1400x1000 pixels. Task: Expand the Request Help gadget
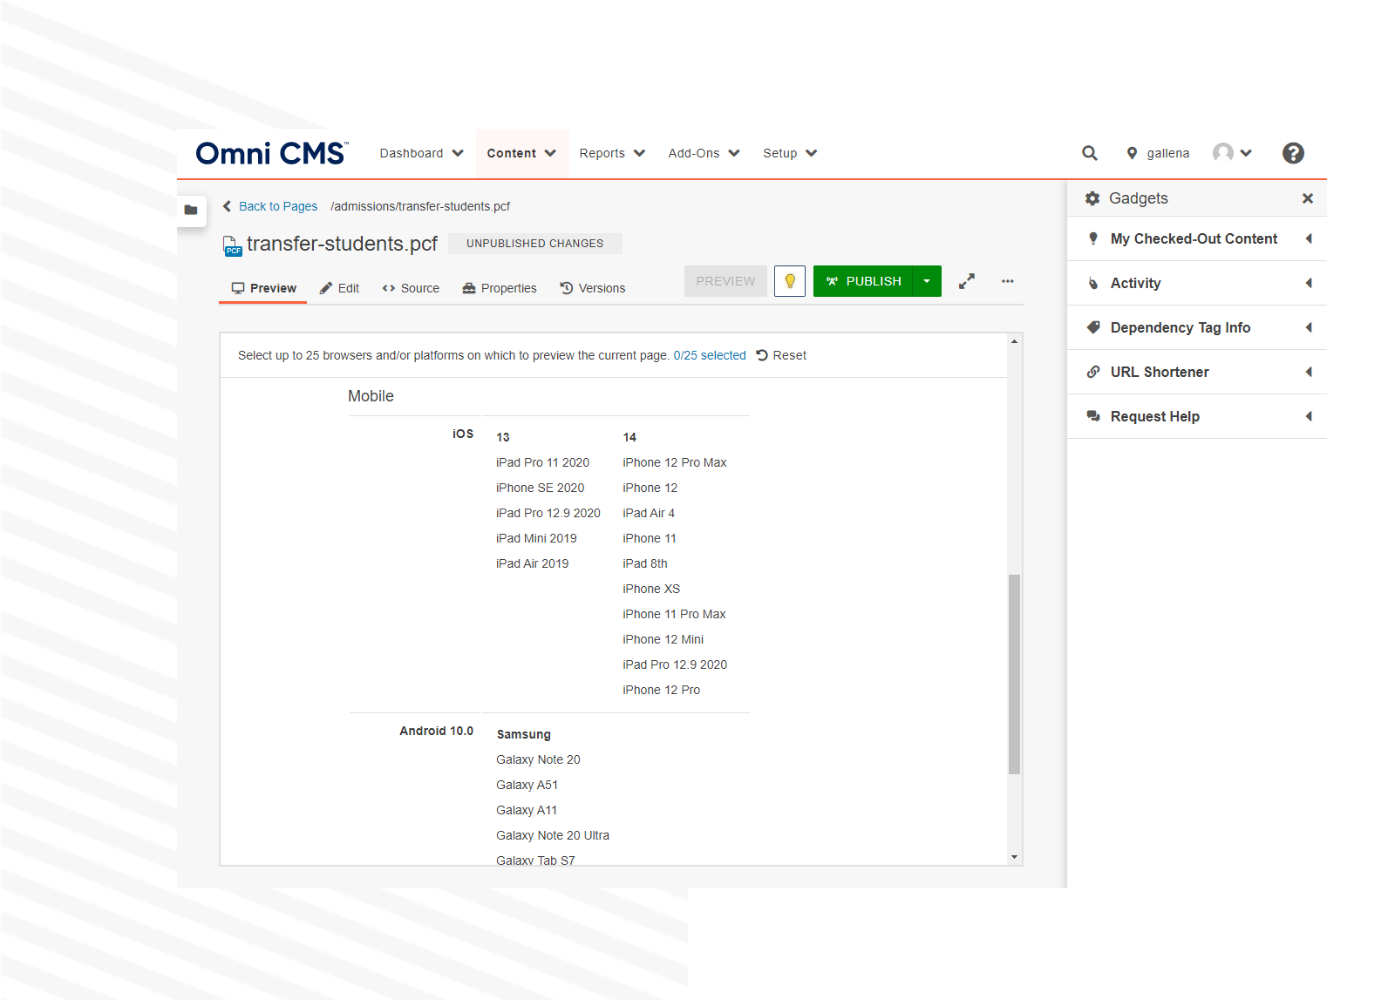(x=1197, y=416)
